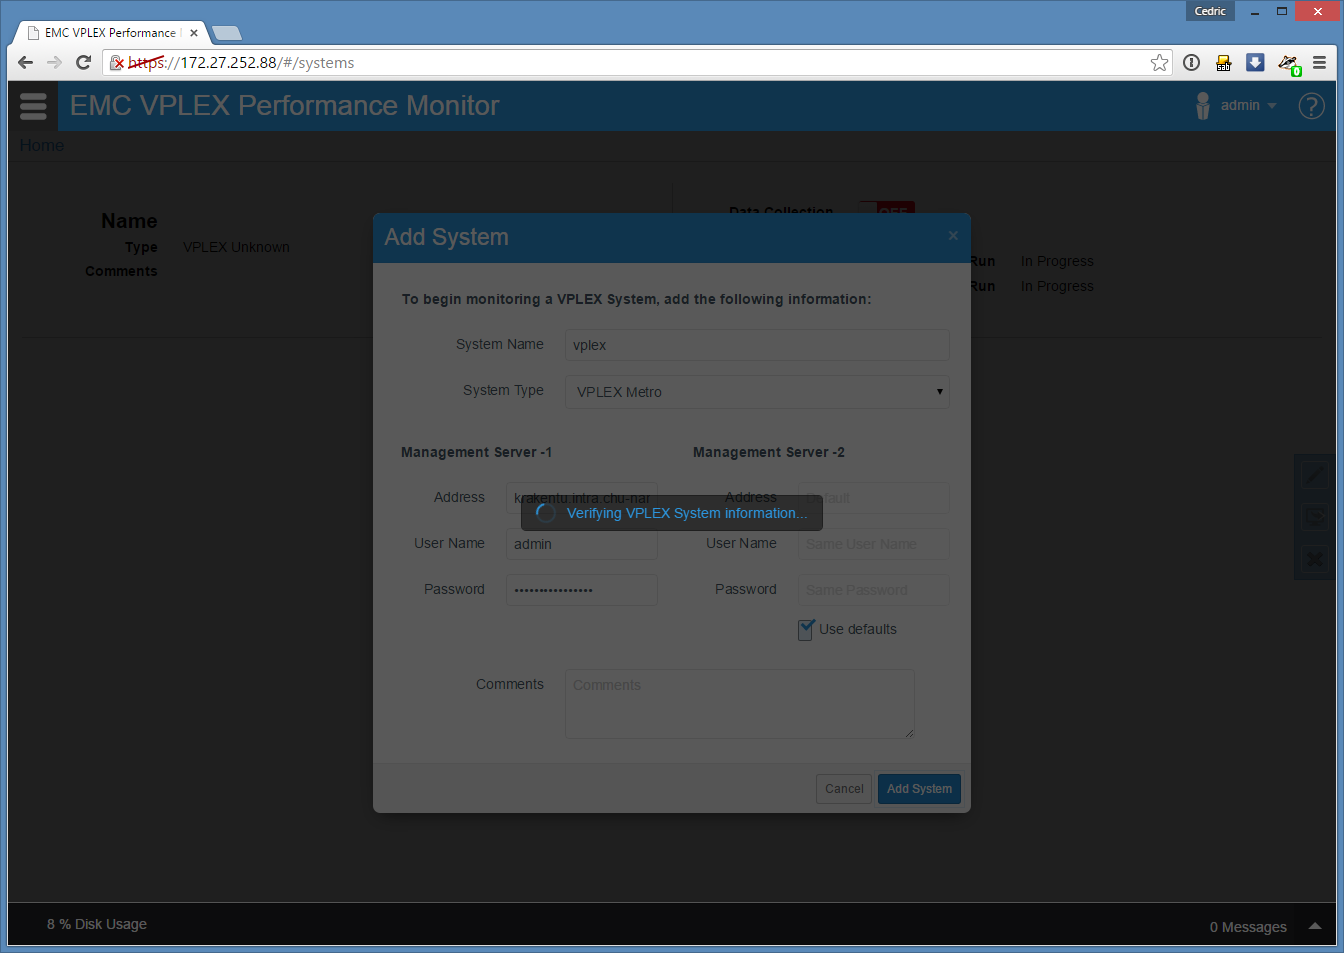Focus Management Server -2 User Name field
The image size is (1344, 953).
coord(873,544)
